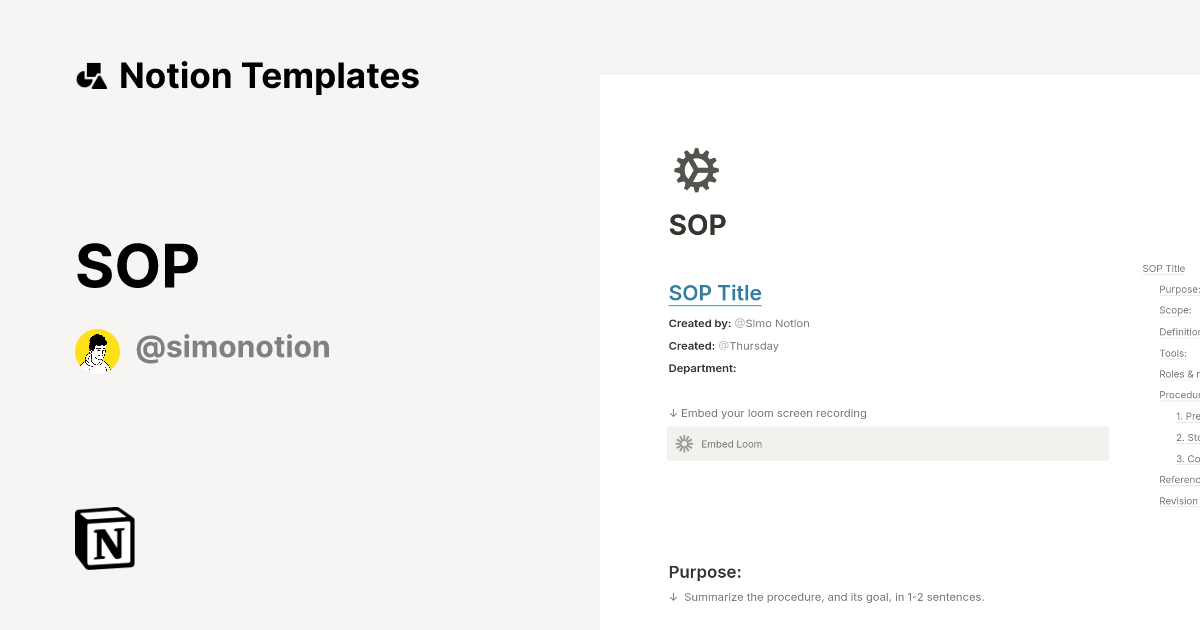This screenshot has height=630, width=1200.
Task: Click the Notion N logo
Action: (x=104, y=538)
